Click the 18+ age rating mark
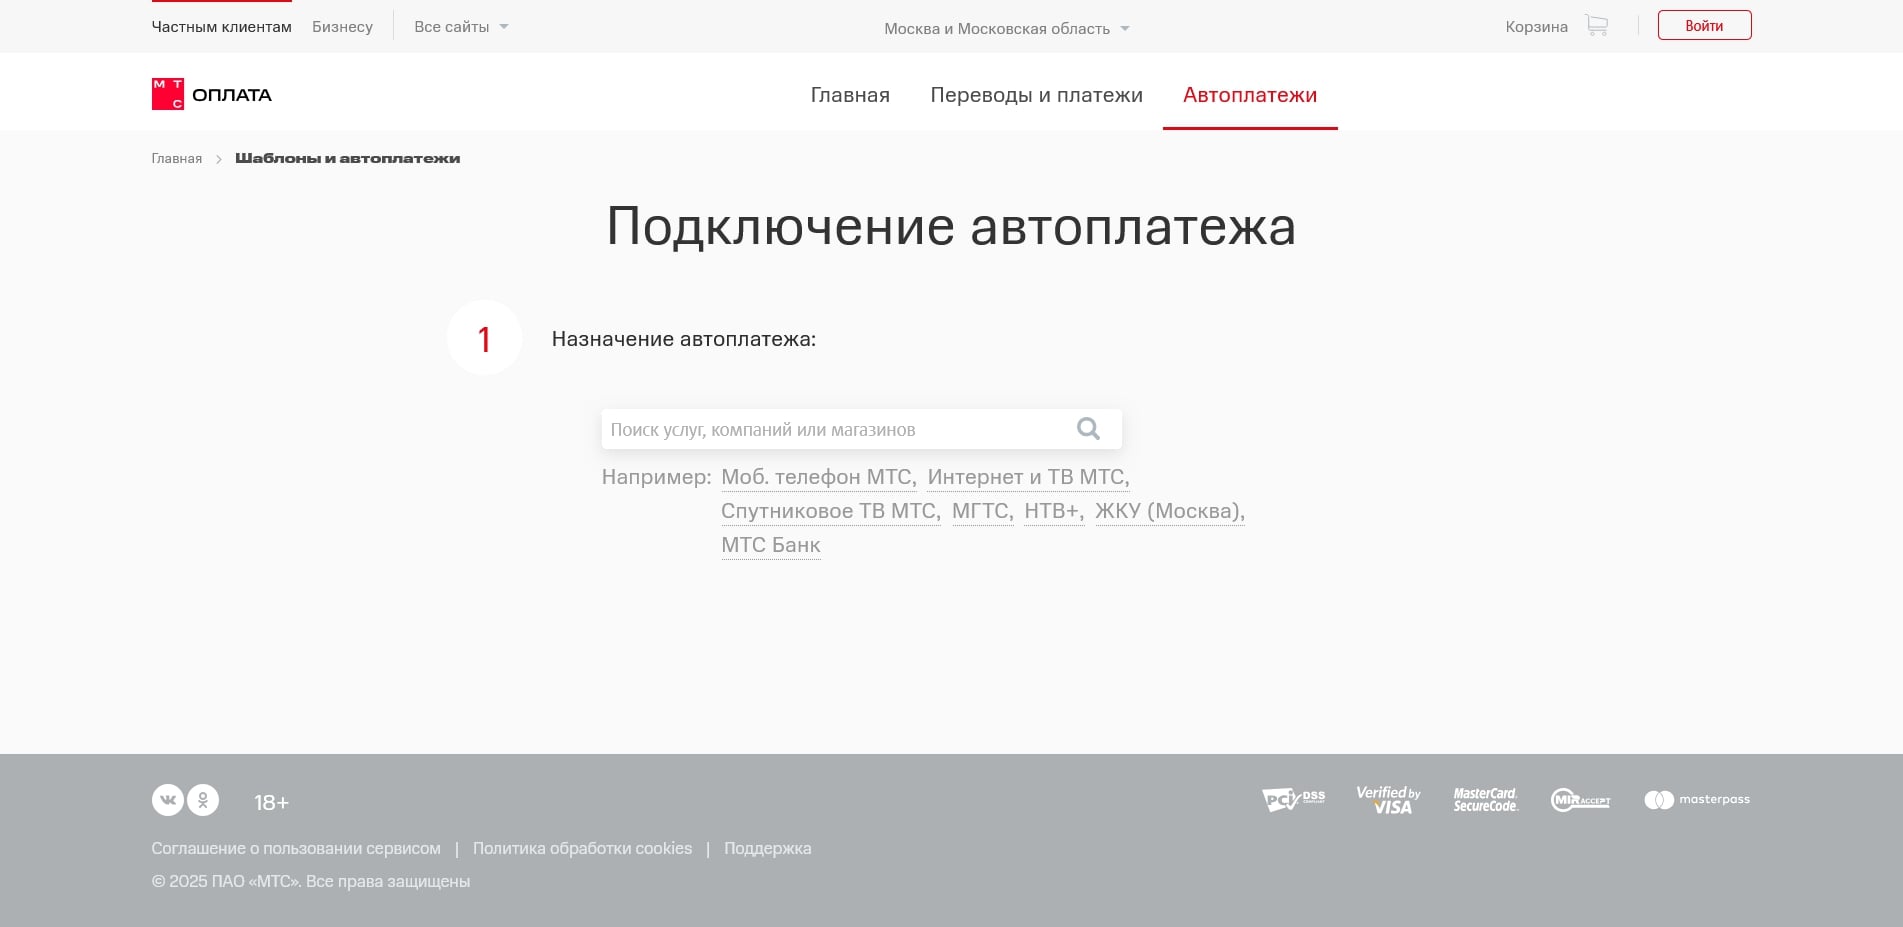The width and height of the screenshot is (1903, 927). [x=271, y=801]
